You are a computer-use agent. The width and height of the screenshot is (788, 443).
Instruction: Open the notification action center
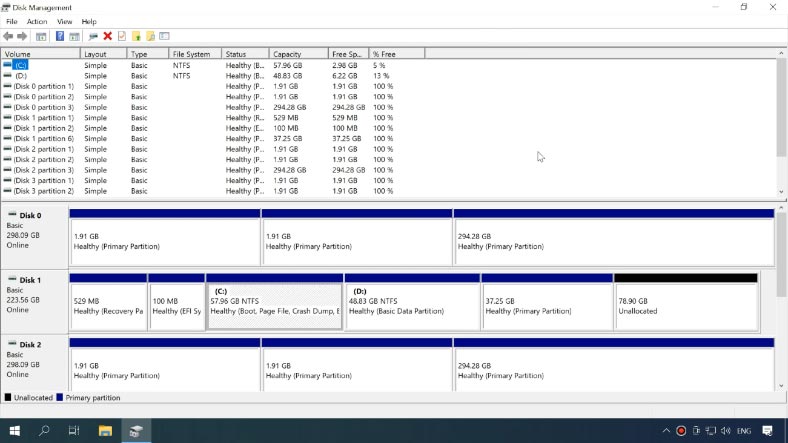(x=767, y=431)
